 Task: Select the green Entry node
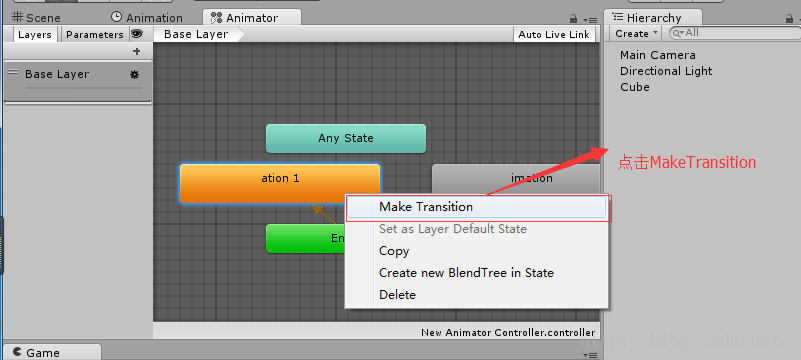point(305,238)
